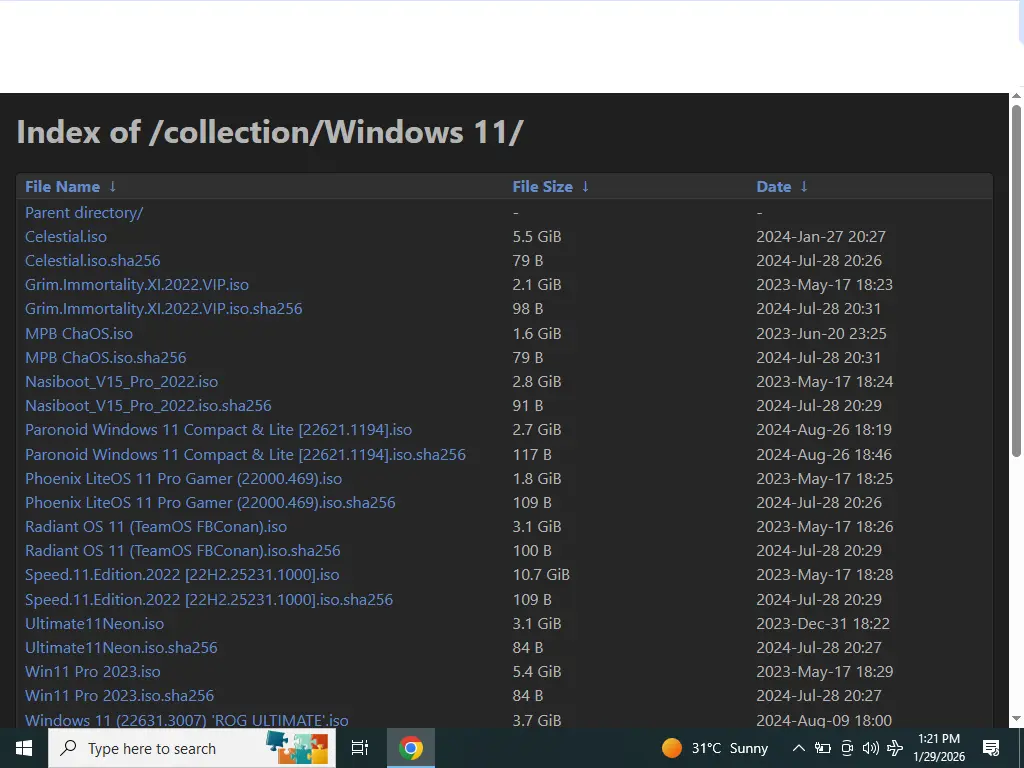This screenshot has height=768, width=1024.
Task: Select the date '2024-Jan-27 20:27'
Action: (x=820, y=236)
